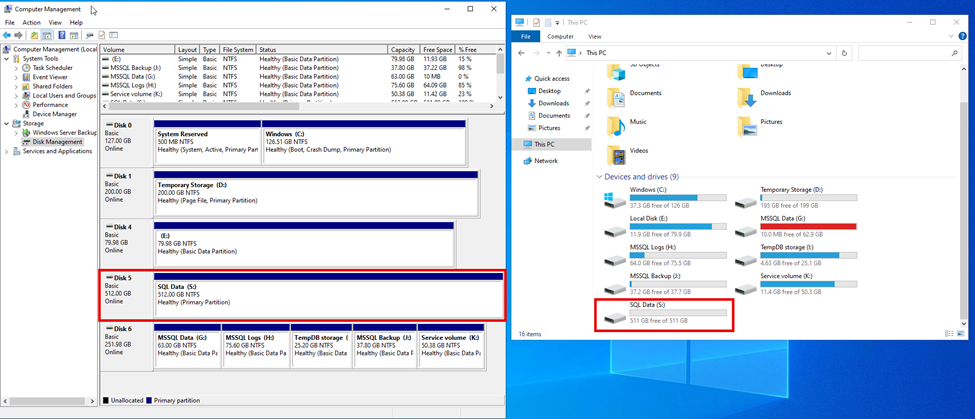The image size is (975, 419).
Task: Click the Explorer Help question-mark icon
Action: pos(963,37)
